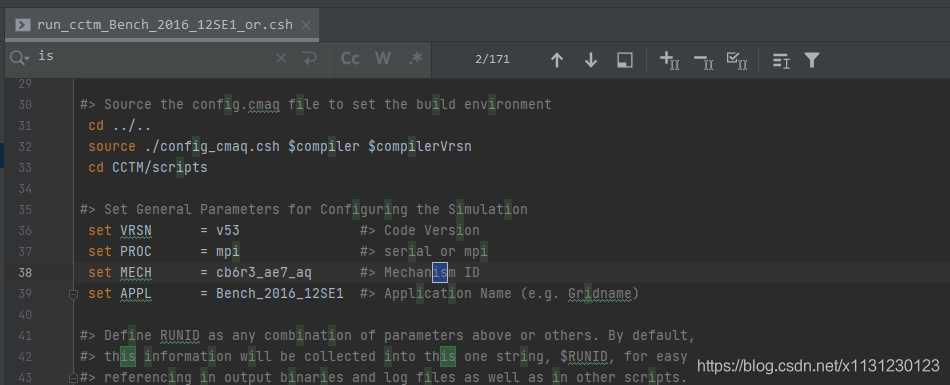Screen dimensions: 950x385
Task: Toggle Match Case (Cc) option
Action: click(x=350, y=58)
